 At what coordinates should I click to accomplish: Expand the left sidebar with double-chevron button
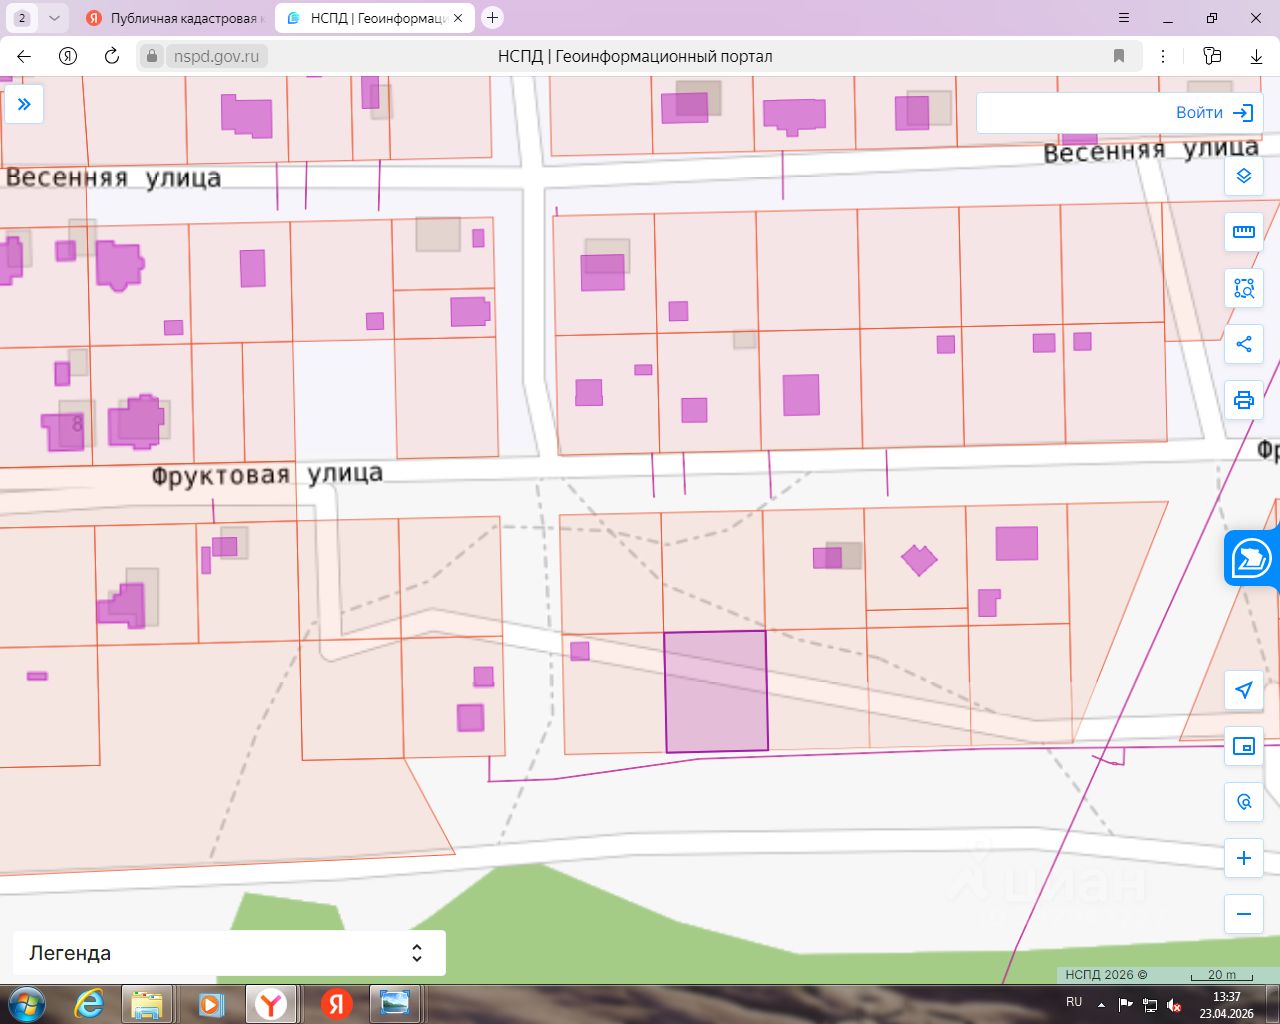24,104
